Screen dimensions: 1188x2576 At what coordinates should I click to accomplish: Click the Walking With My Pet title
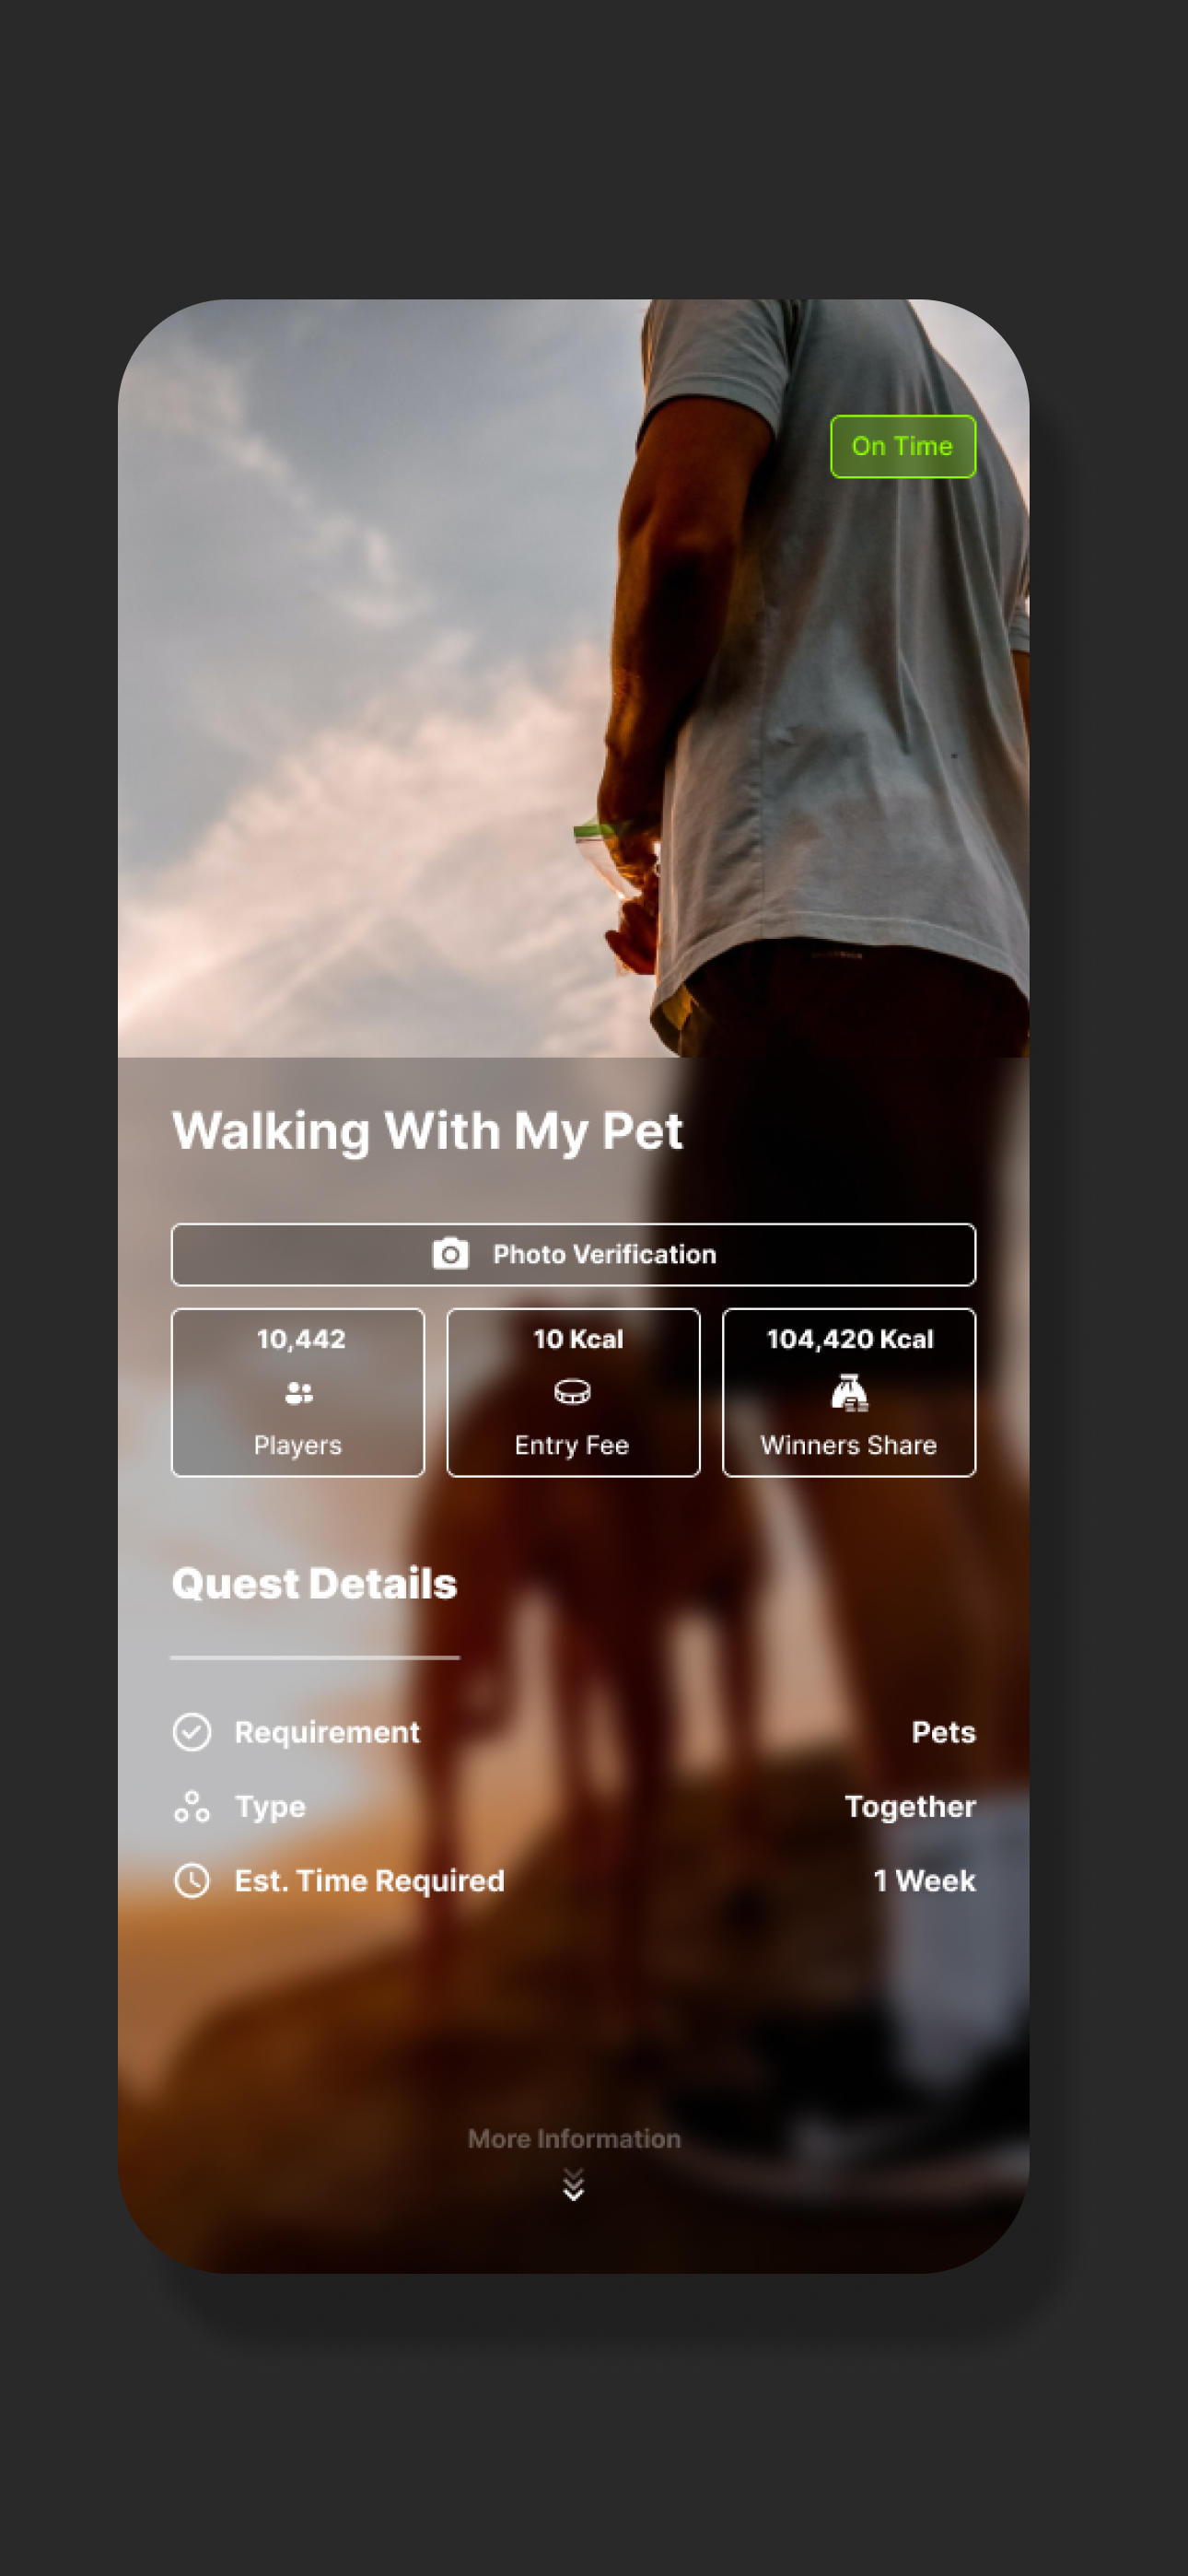(x=427, y=1132)
